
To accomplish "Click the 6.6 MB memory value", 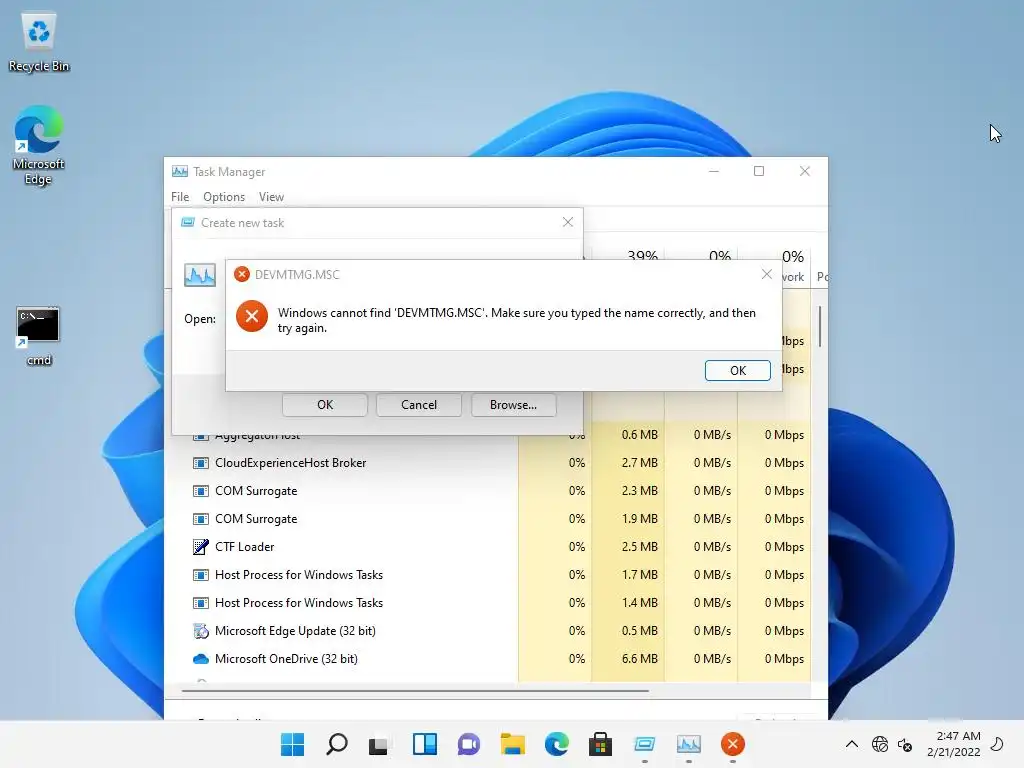I will 639,659.
